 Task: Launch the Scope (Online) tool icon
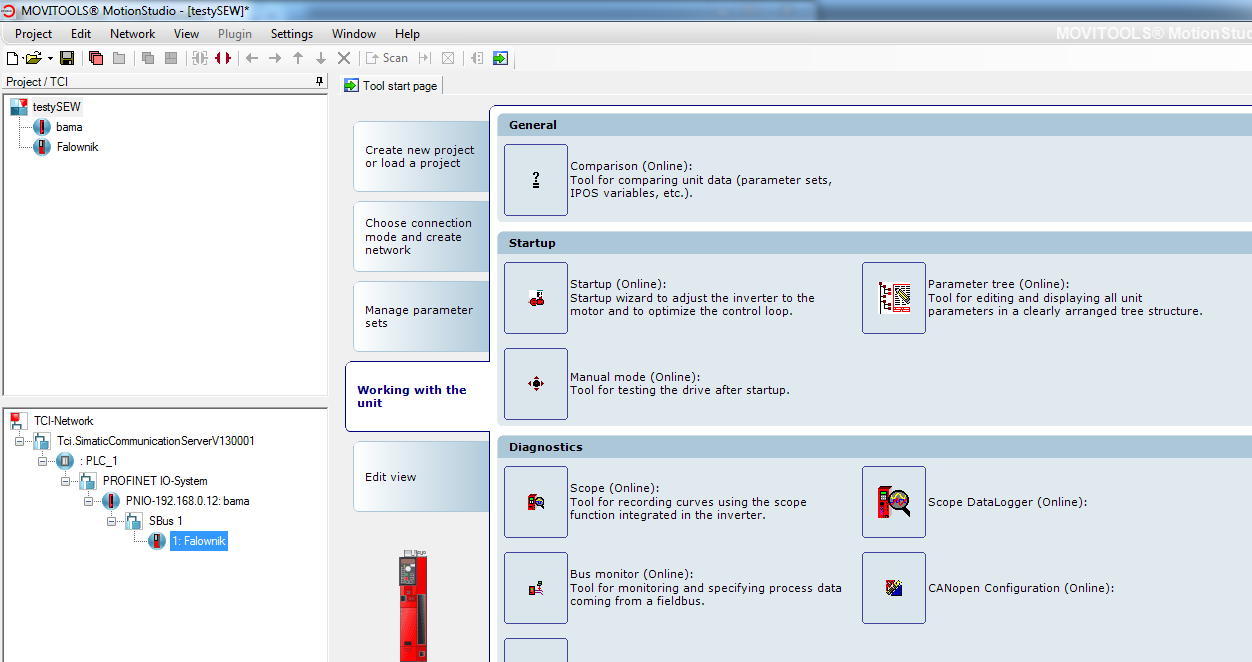click(536, 502)
